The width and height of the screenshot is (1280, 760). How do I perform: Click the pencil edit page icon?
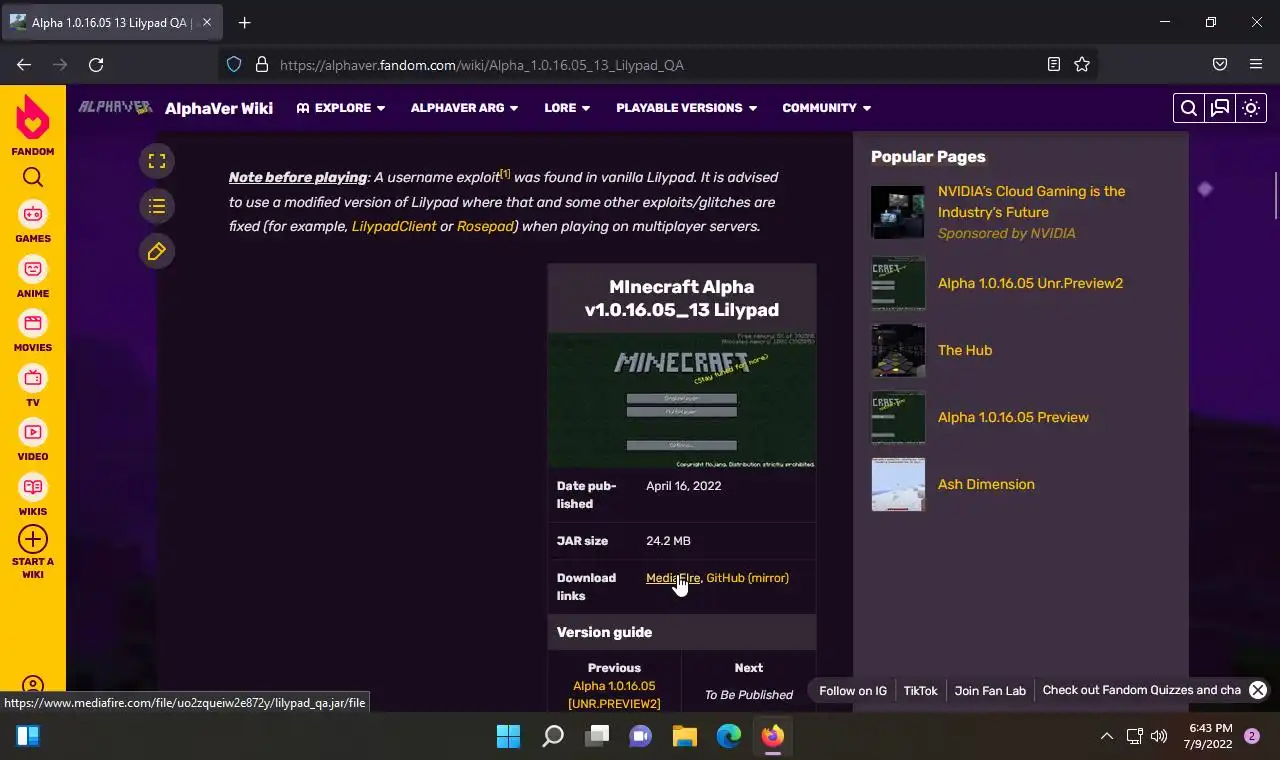coord(157,252)
